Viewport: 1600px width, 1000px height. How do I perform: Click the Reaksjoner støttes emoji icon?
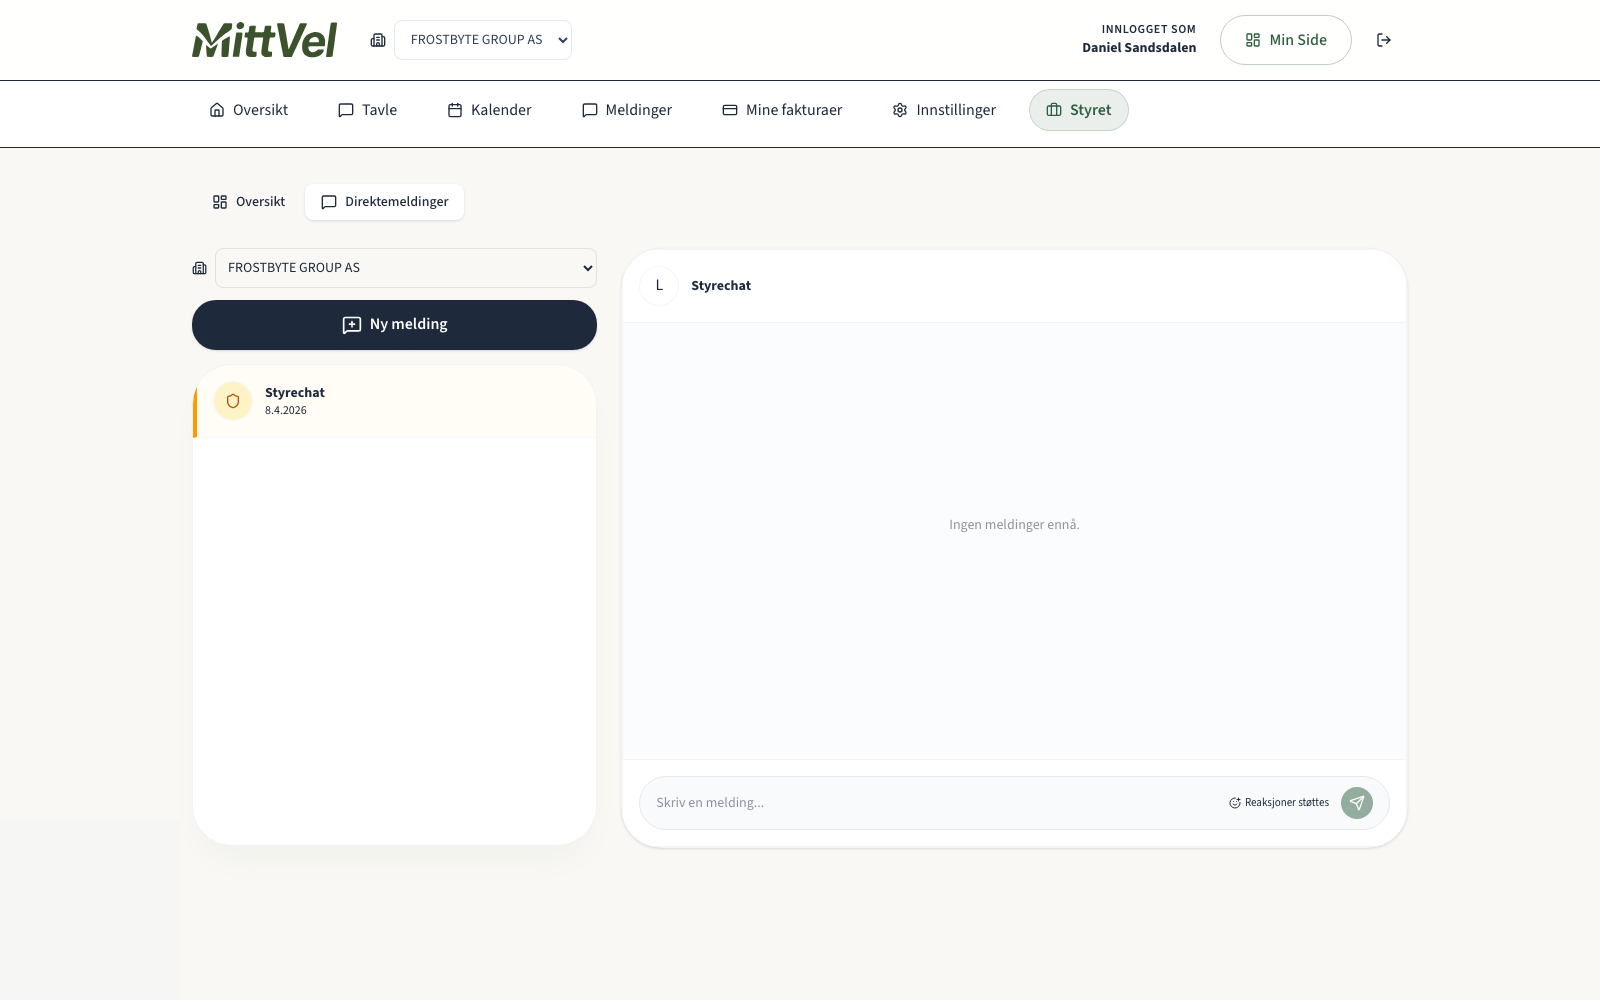1235,803
